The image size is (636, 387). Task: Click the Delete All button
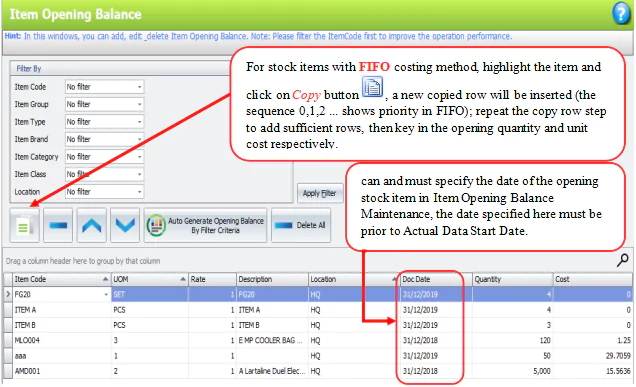coord(301,226)
